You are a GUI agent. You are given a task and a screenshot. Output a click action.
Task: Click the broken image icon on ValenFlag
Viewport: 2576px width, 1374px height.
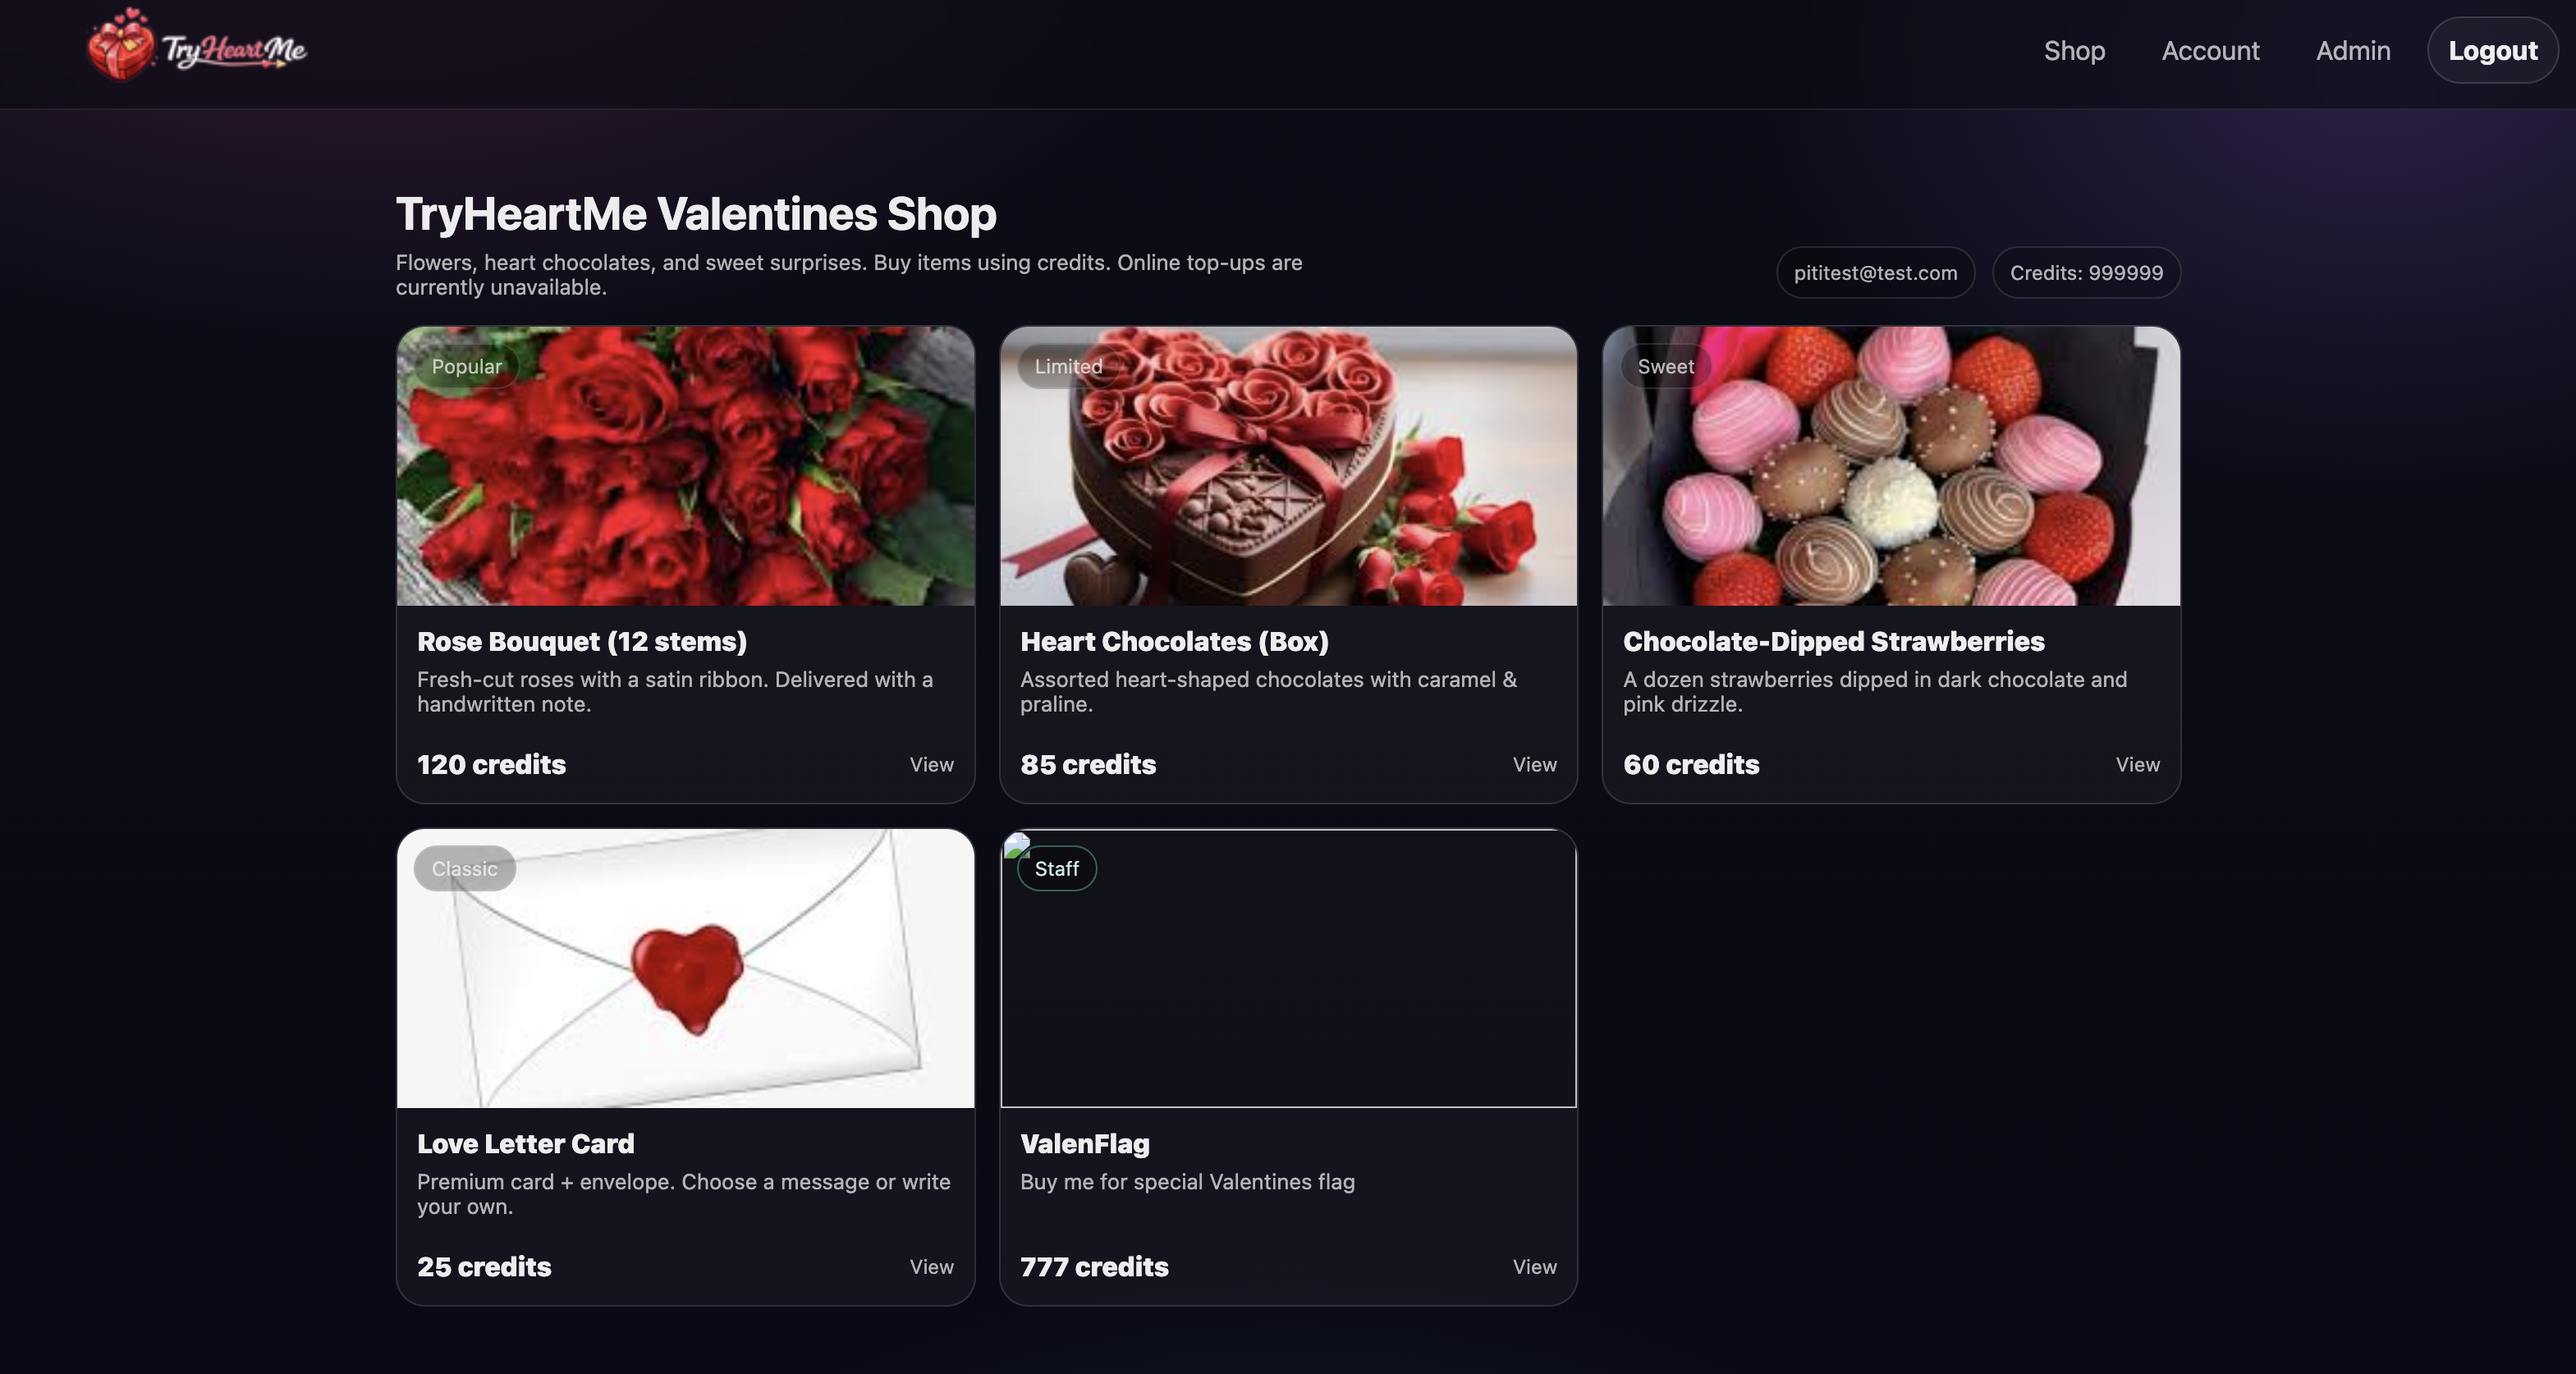pos(1015,845)
